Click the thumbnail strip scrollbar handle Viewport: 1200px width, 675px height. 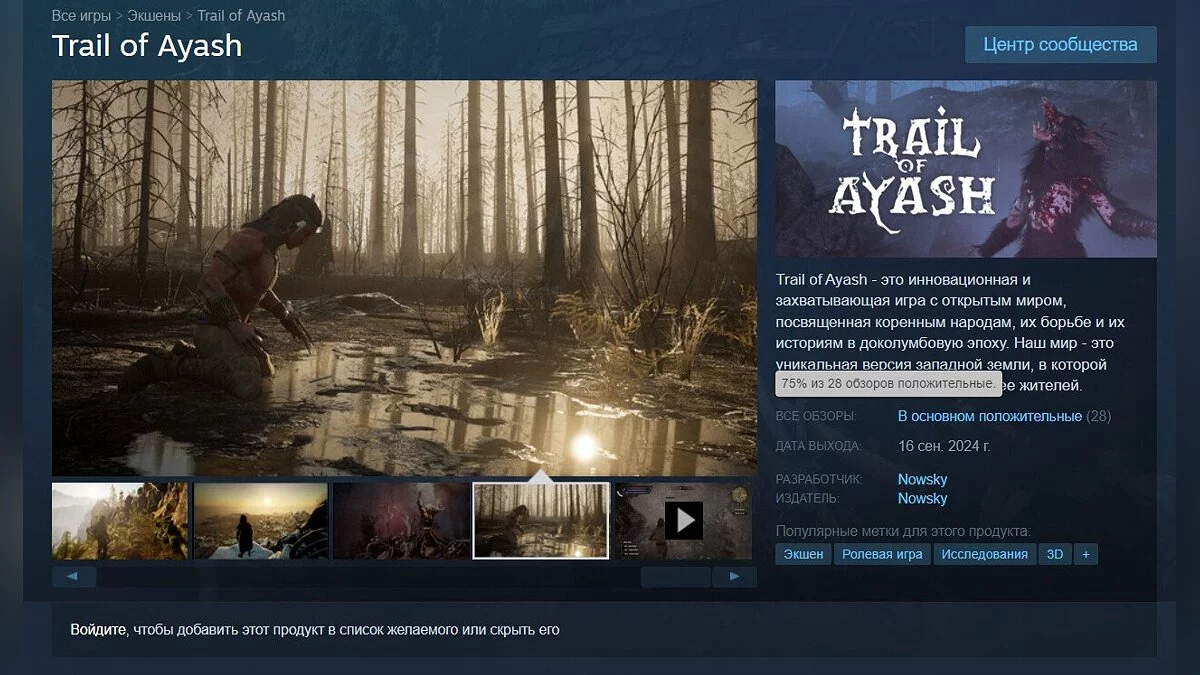(x=675, y=577)
